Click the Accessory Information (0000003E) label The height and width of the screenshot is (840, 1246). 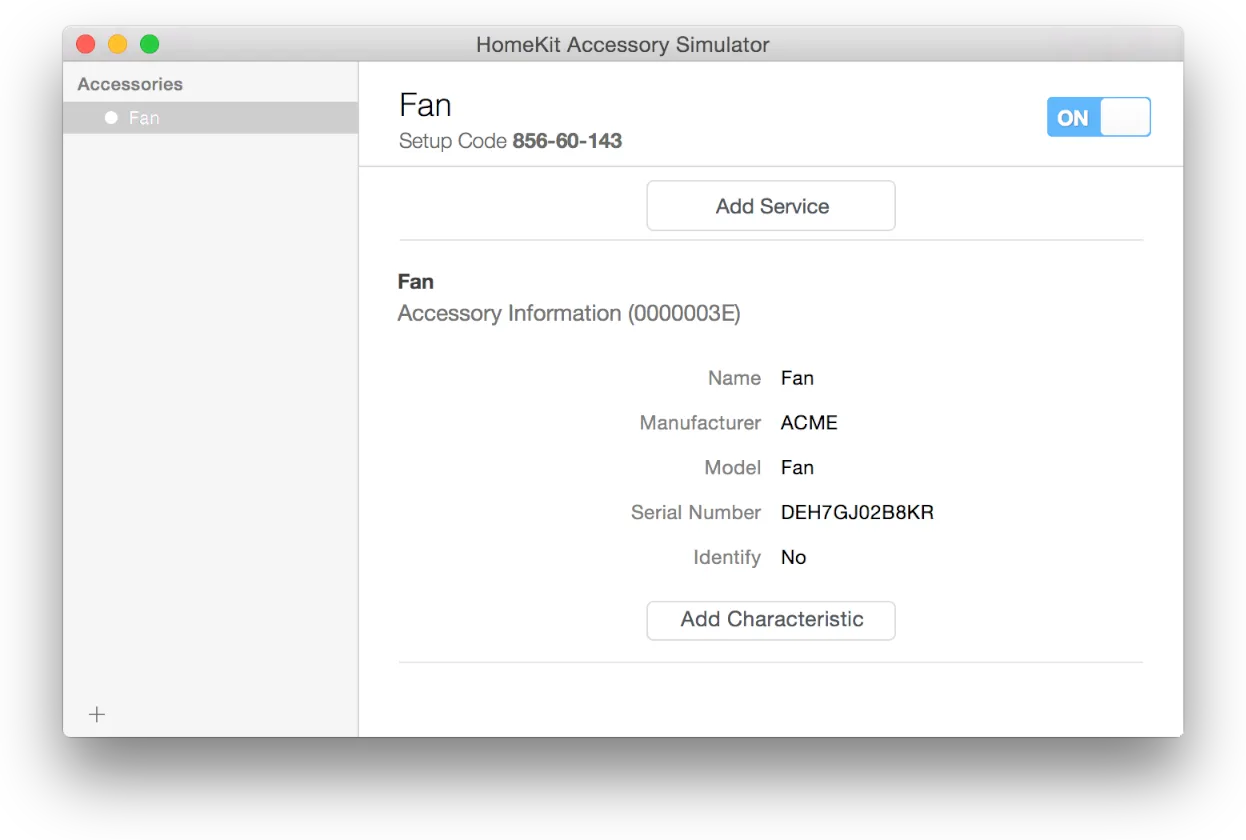[x=568, y=314]
